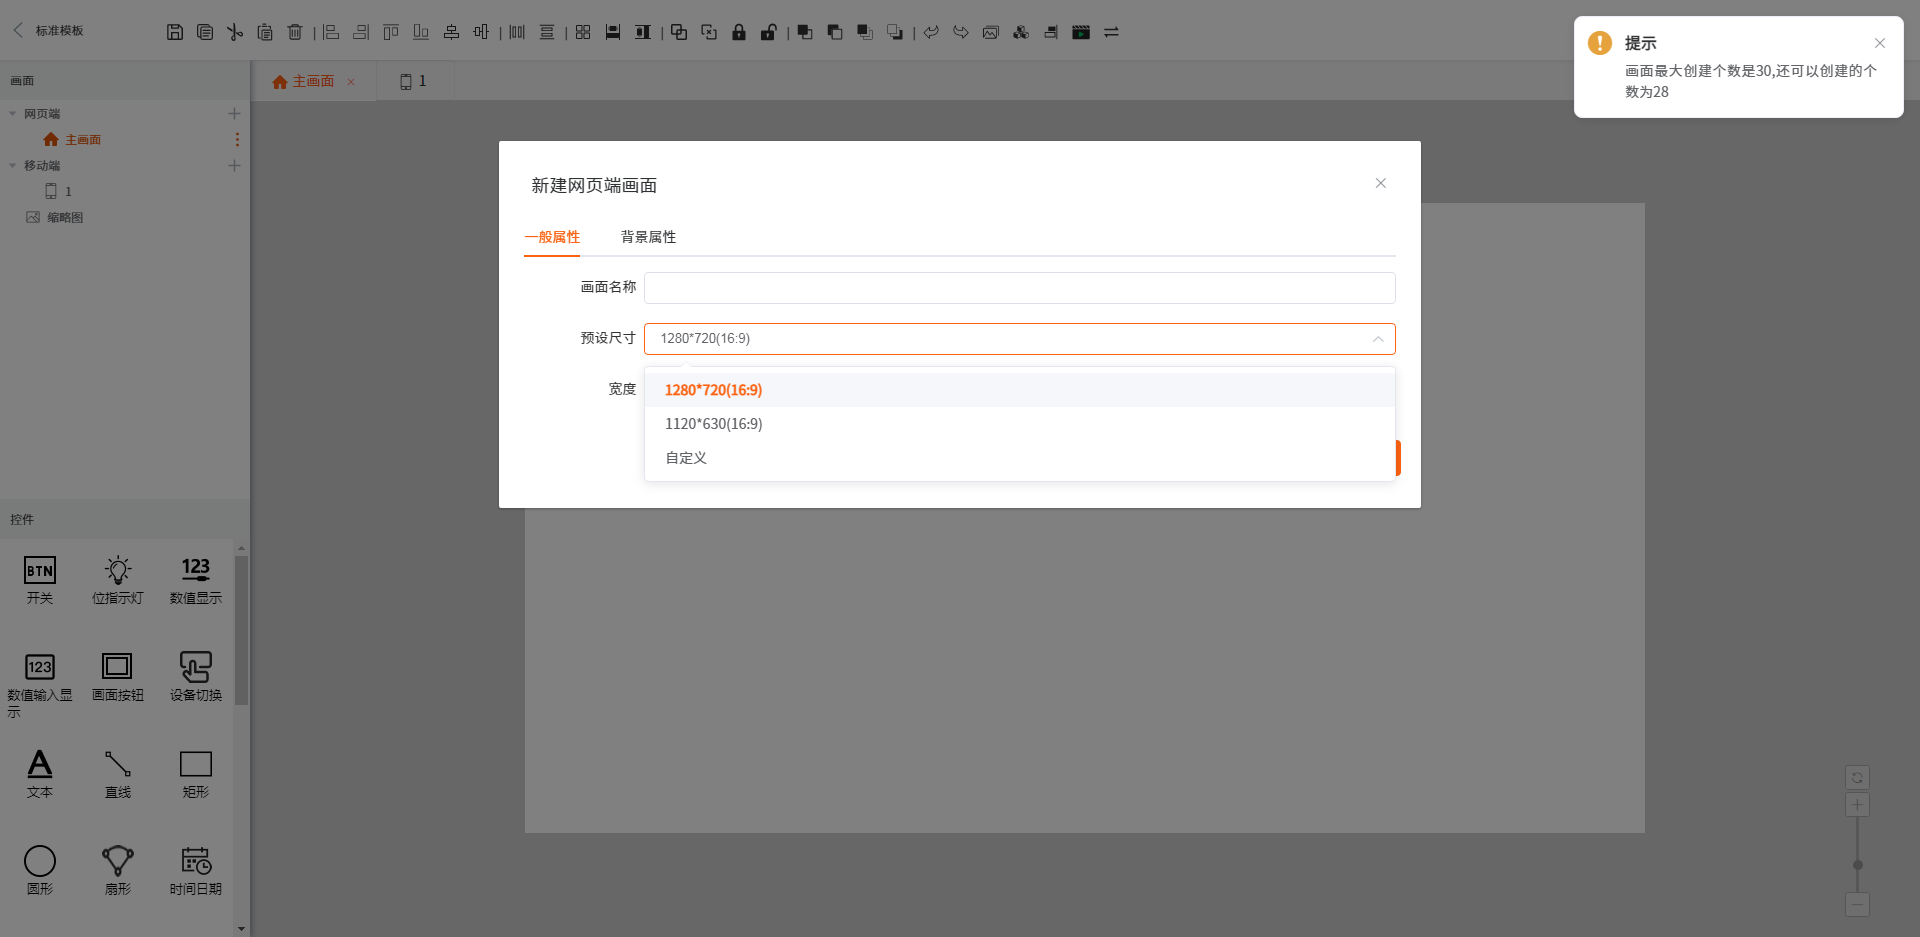Collapse the 移动端 tree node
The height and width of the screenshot is (937, 1920).
(12, 166)
